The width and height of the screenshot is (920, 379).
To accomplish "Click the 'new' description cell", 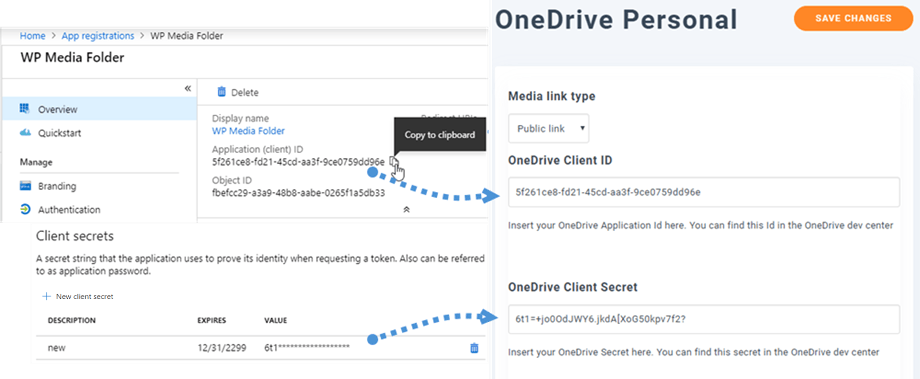I will [56, 348].
